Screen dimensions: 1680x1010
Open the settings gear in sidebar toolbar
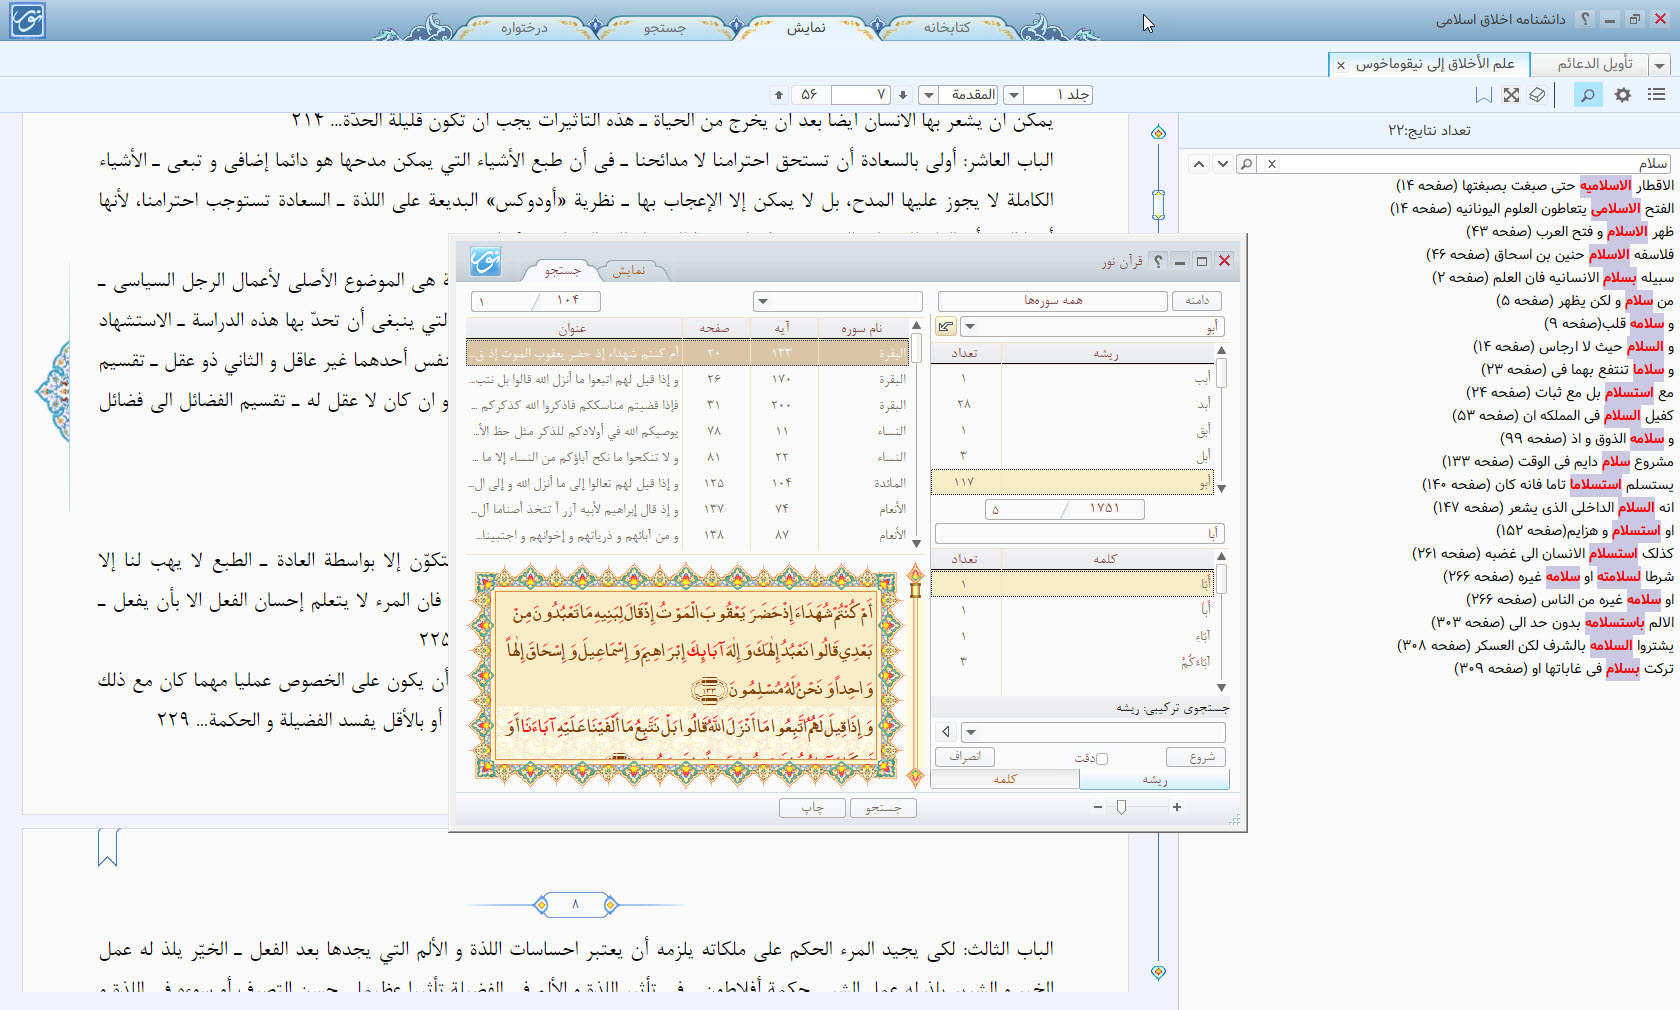[x=1623, y=94]
